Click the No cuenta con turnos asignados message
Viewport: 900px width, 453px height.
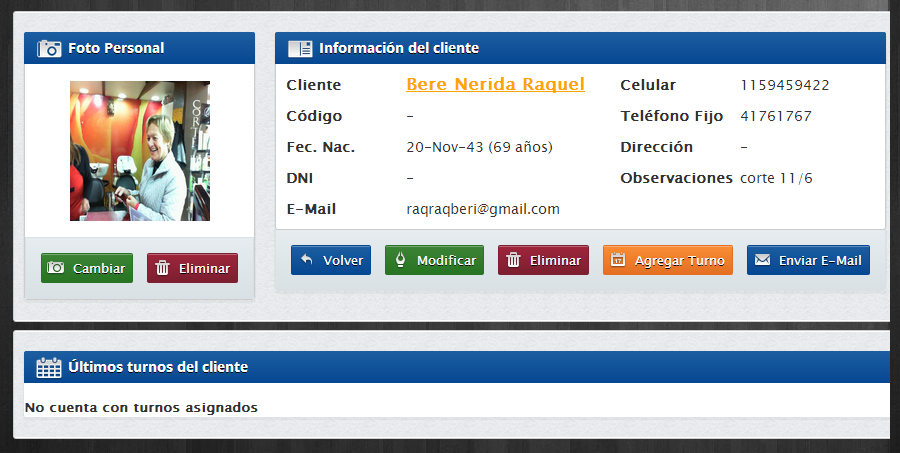click(x=141, y=407)
